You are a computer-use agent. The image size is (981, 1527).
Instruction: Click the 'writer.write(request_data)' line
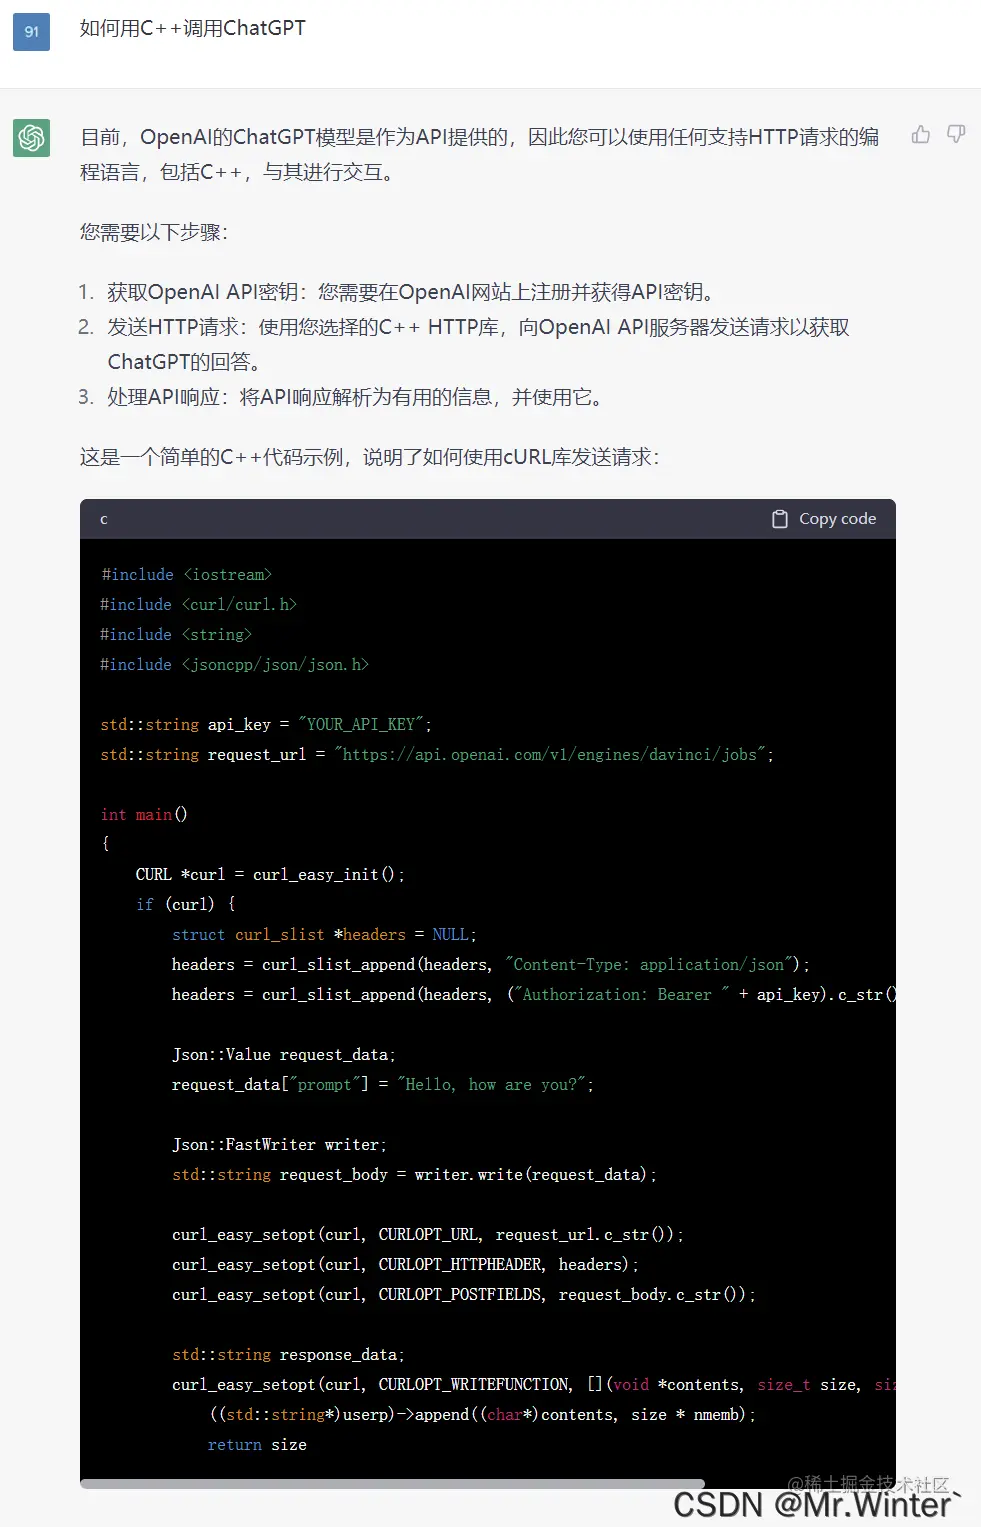[414, 1174]
